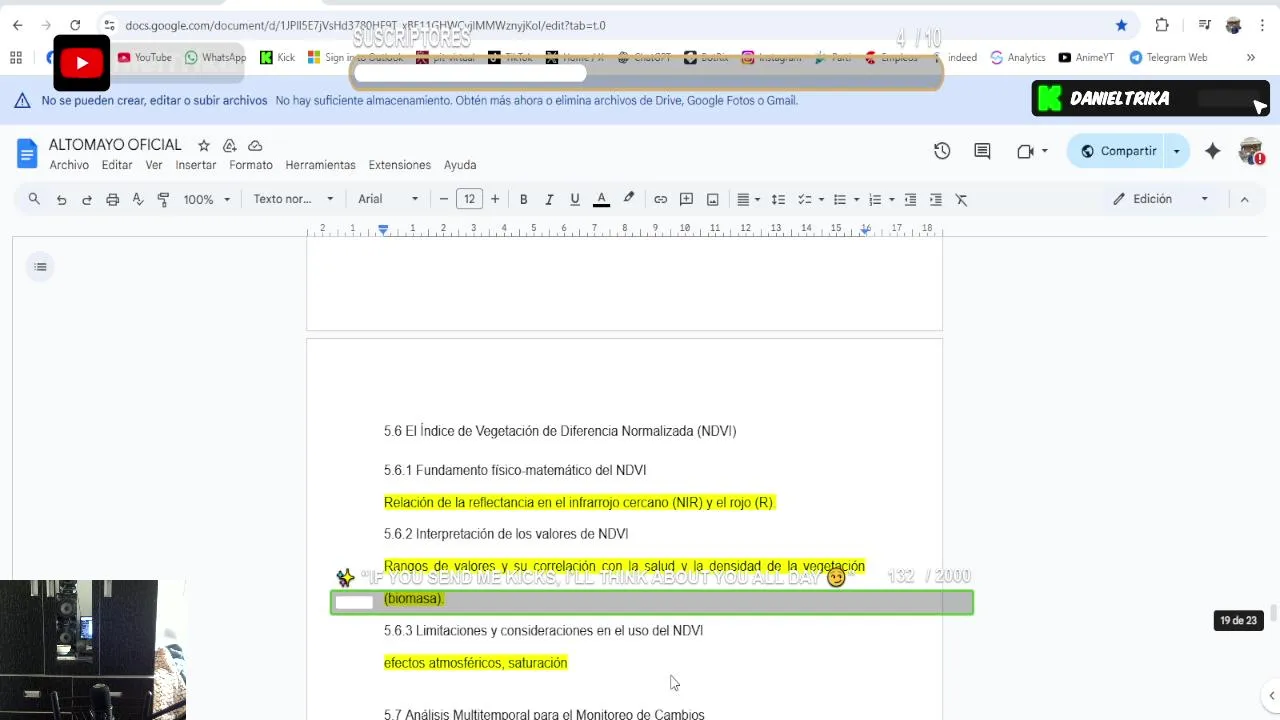1280x720 pixels.
Task: Run spelling and grammar check
Action: coord(138,199)
